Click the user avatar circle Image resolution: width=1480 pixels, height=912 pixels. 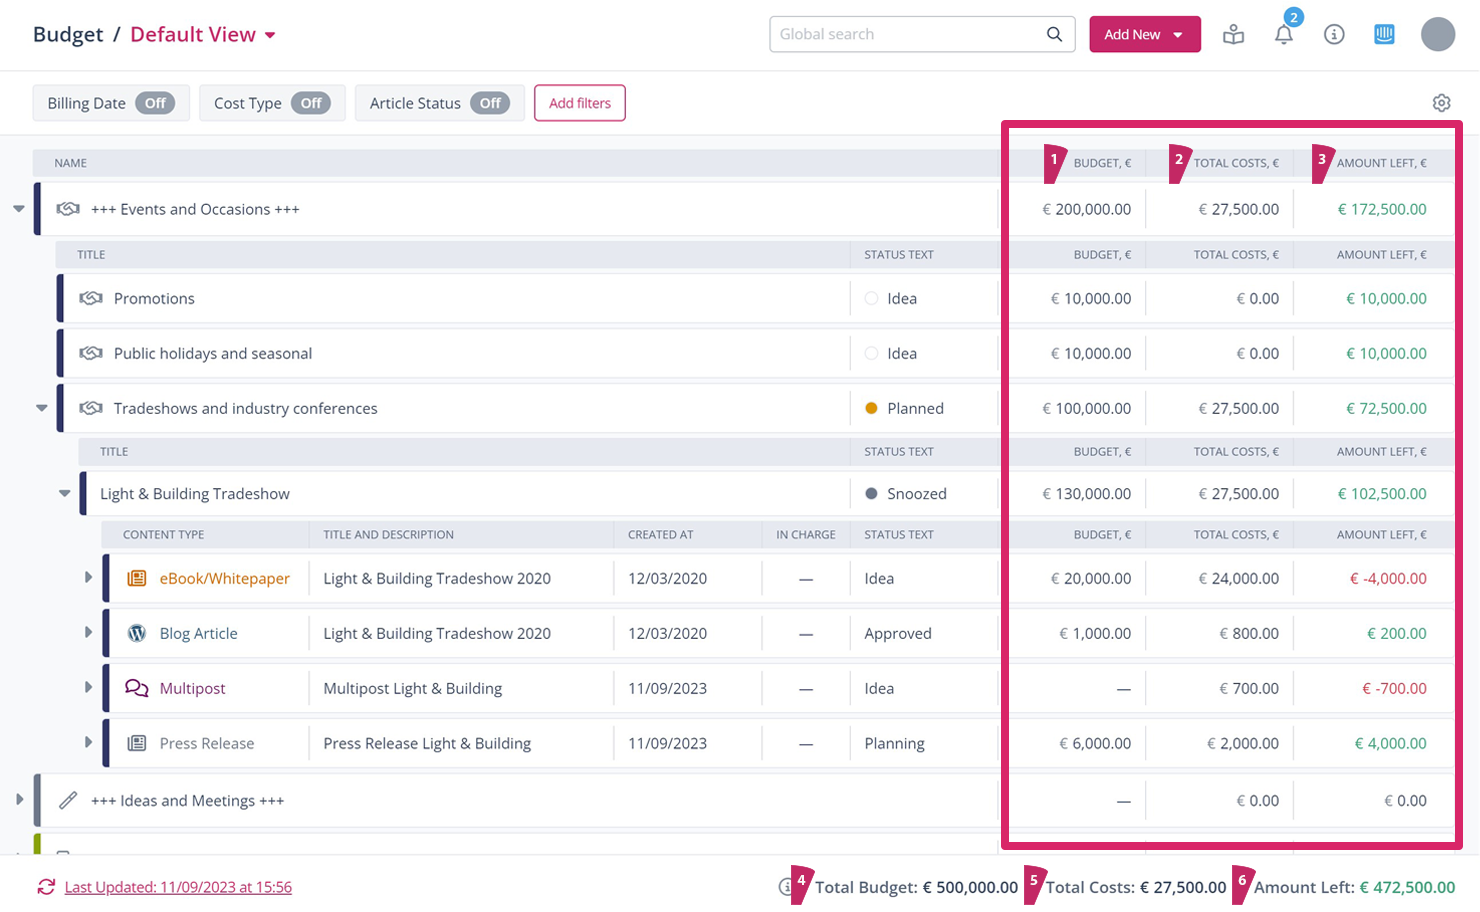(1437, 34)
